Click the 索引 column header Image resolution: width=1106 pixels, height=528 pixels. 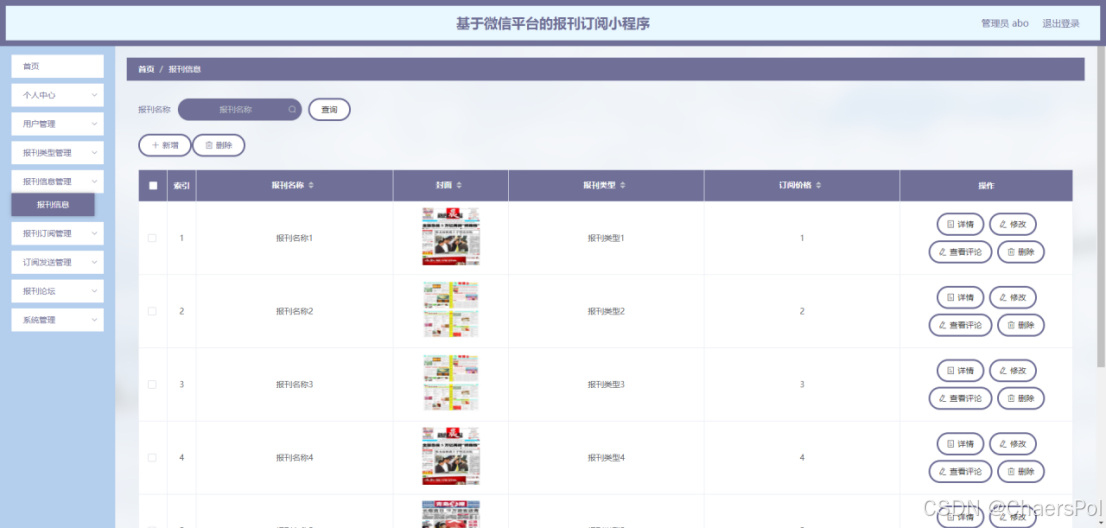tap(181, 185)
